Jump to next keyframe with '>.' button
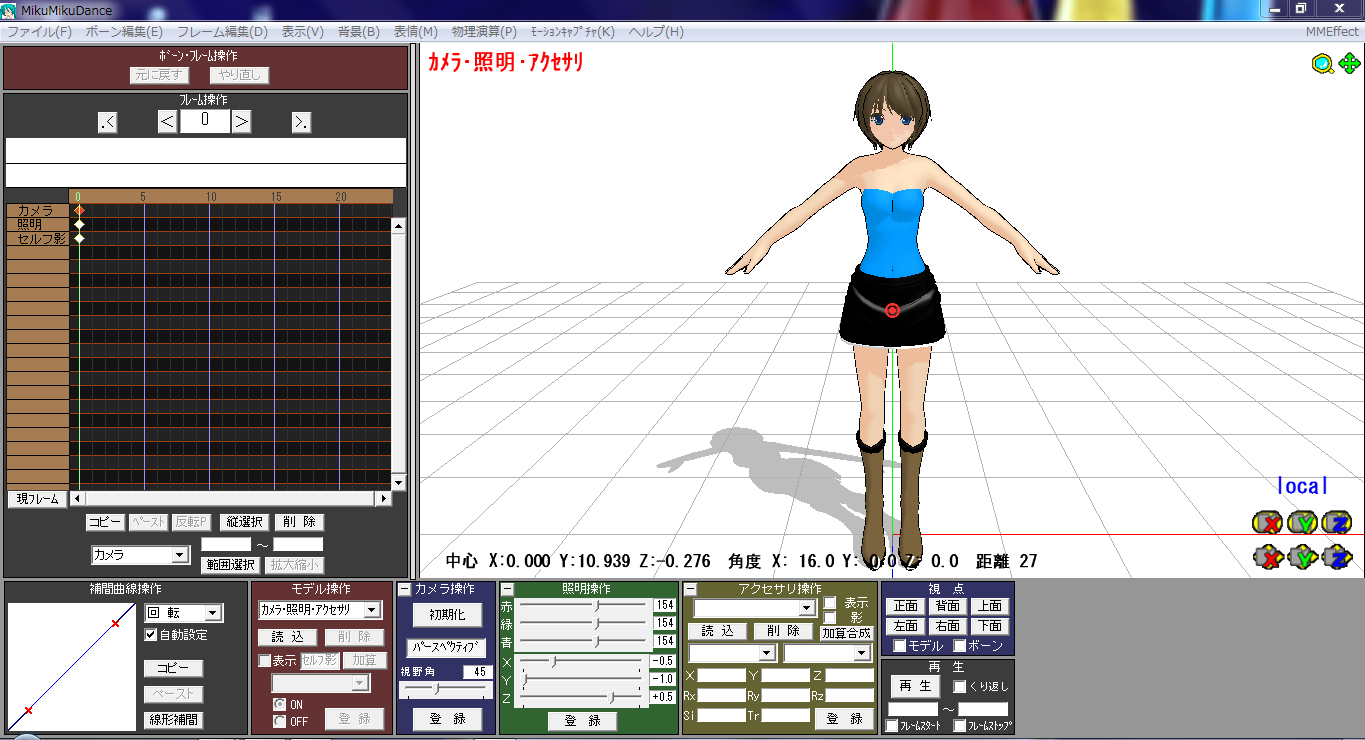The height and width of the screenshot is (740, 1365). click(301, 123)
